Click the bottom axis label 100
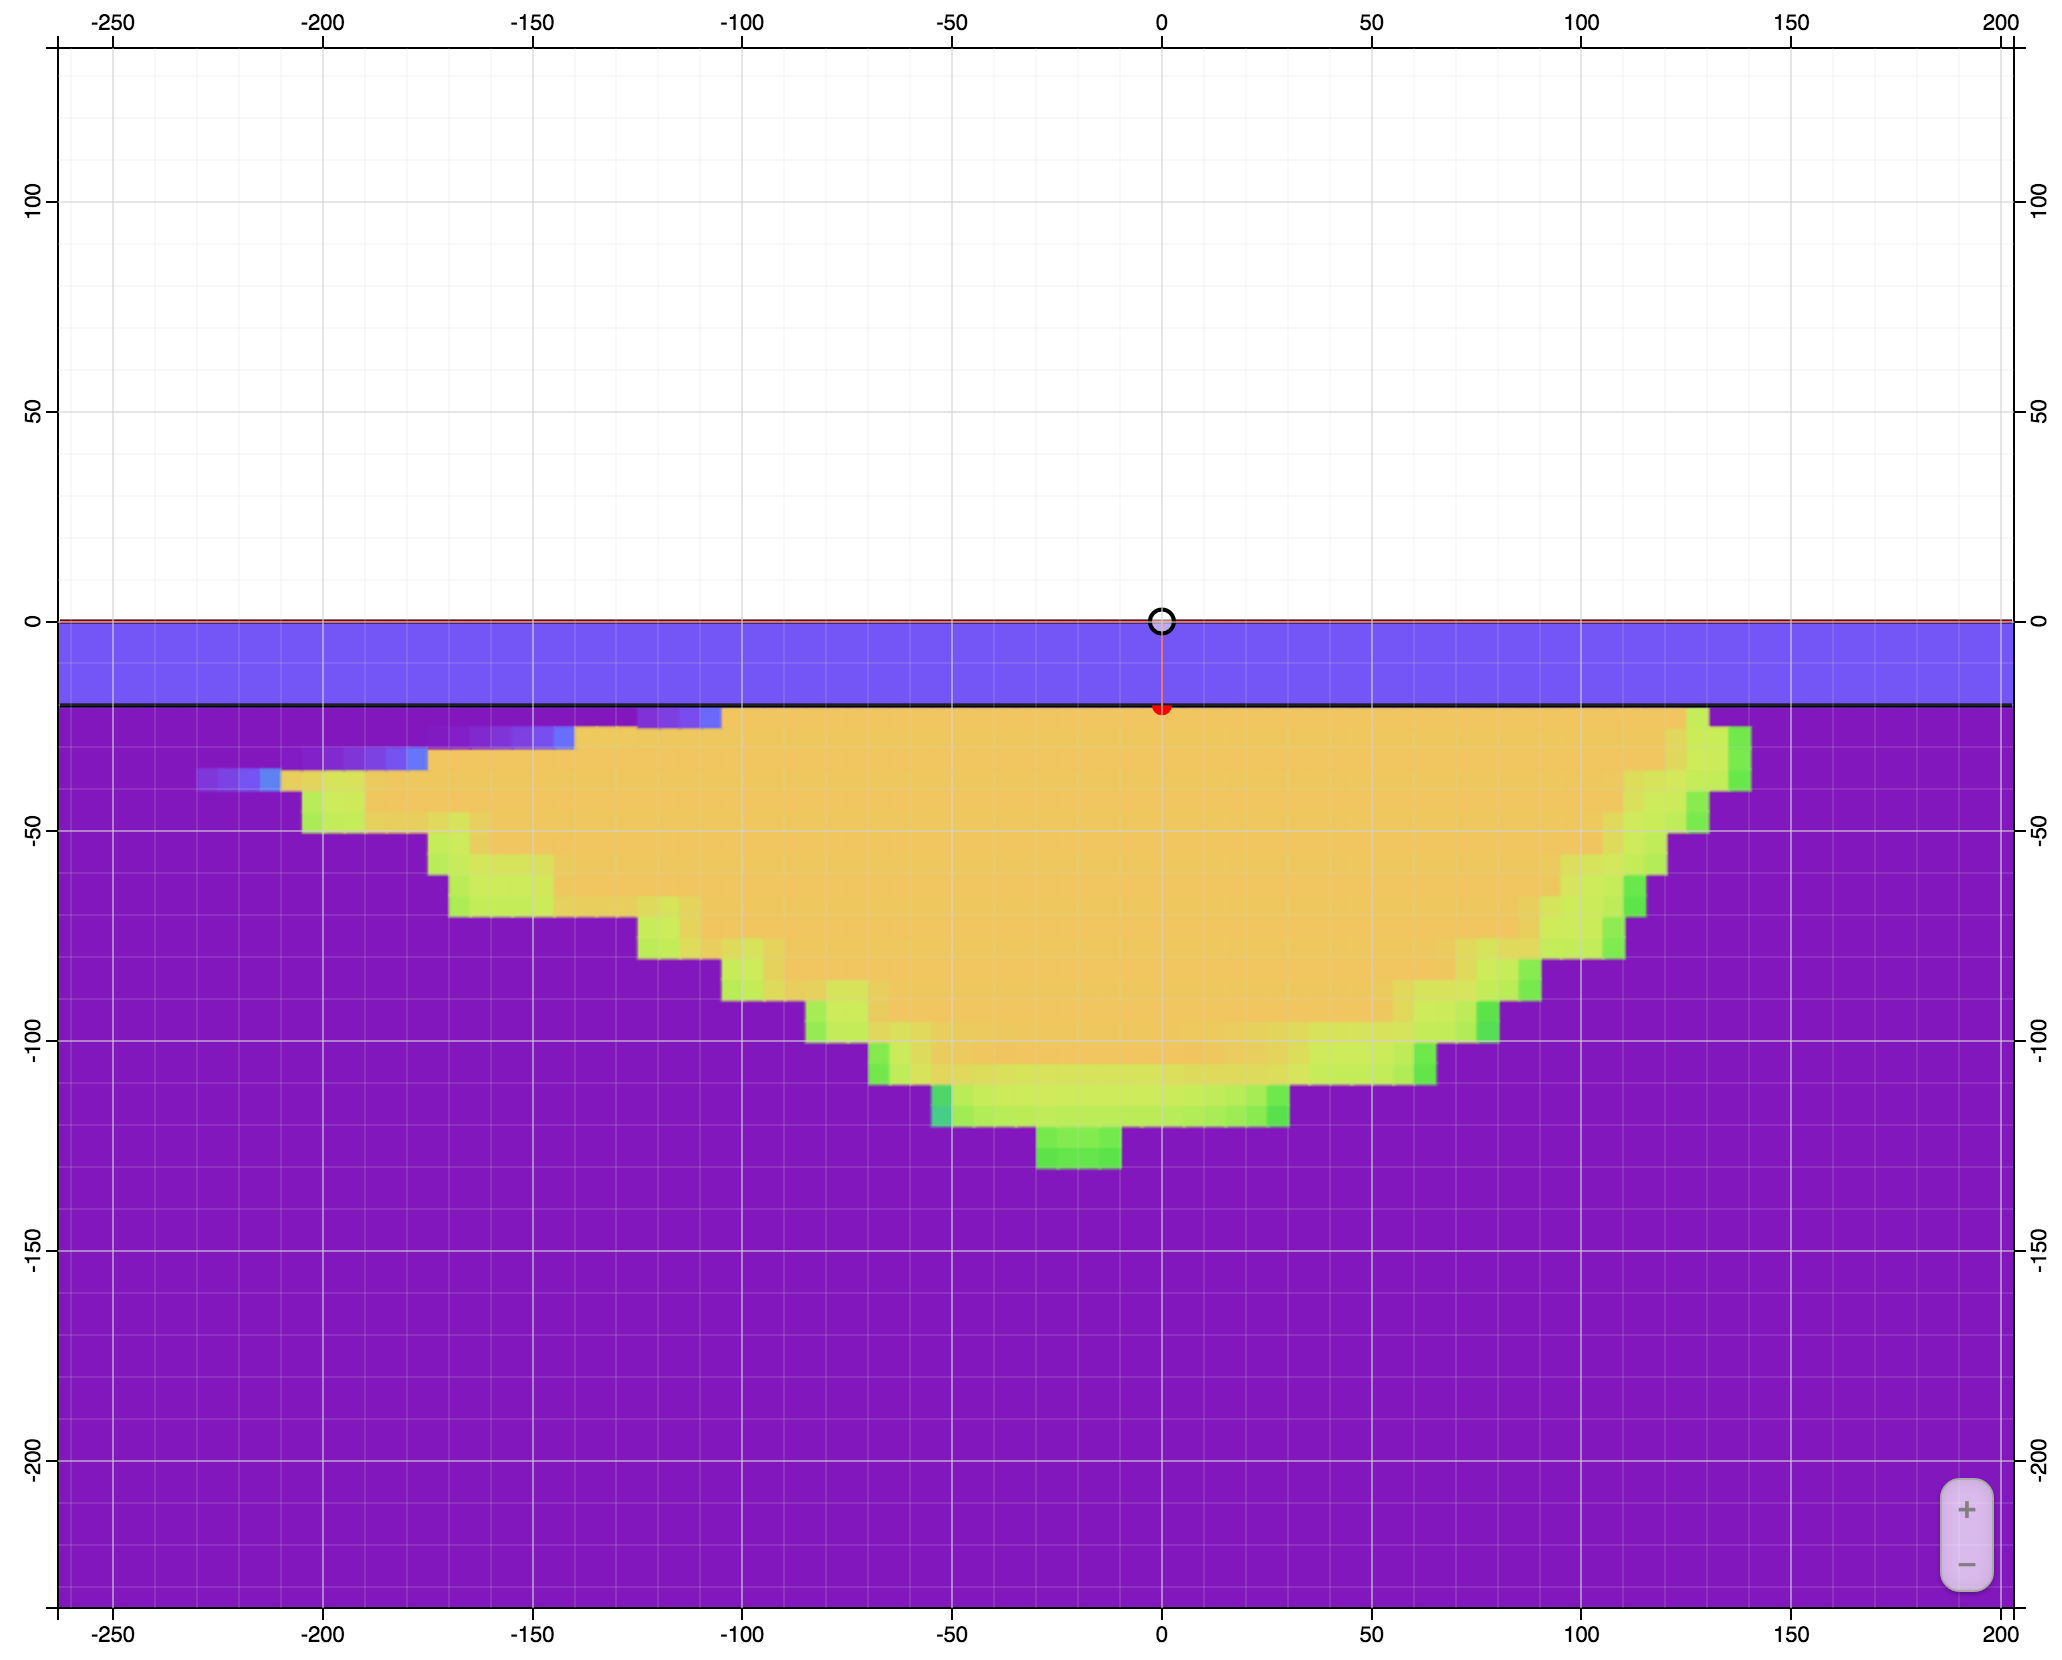Screen dimensions: 2062x1660 pyautogui.click(x=1581, y=1634)
